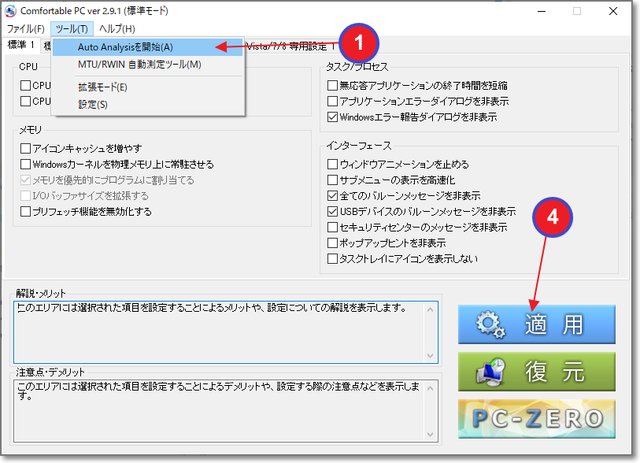Select Auto Analysisを開始 menu entry
Screen dimensions: 640x463
(x=125, y=47)
